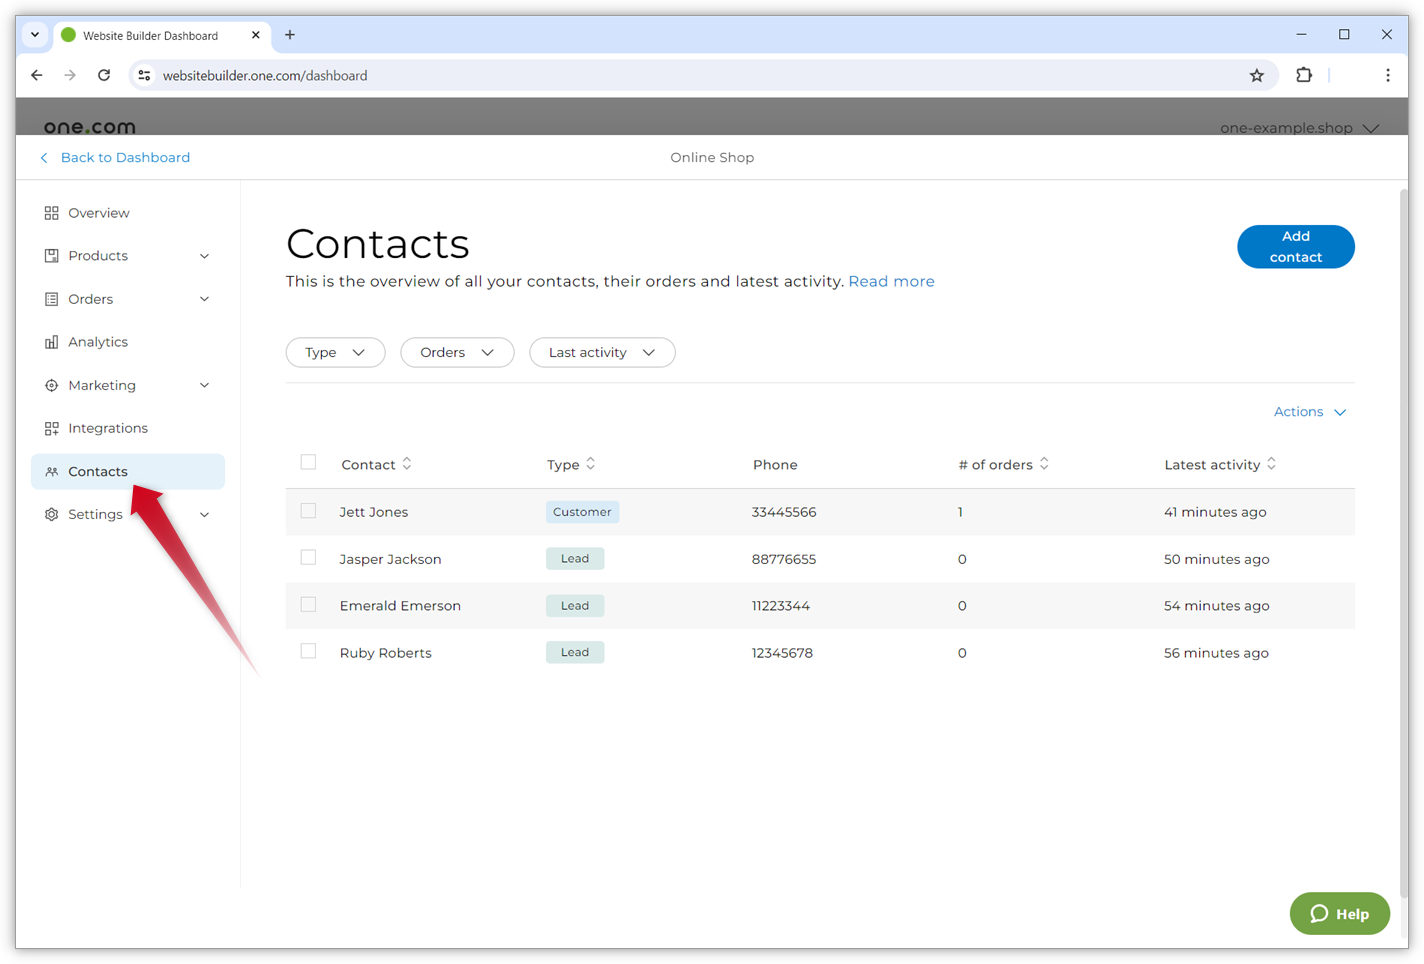This screenshot has height=964, width=1424.
Task: Reload the page with refresh icon
Action: tap(104, 75)
